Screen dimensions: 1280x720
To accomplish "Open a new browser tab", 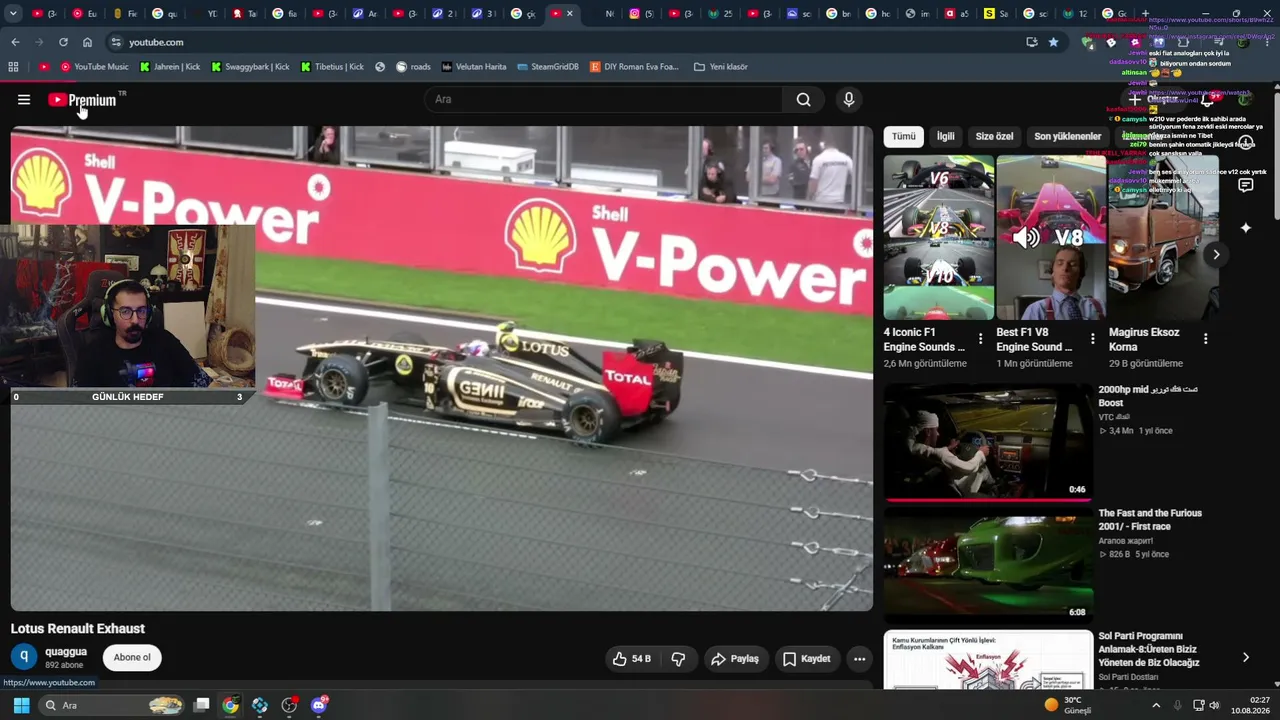I will click(x=1145, y=14).
